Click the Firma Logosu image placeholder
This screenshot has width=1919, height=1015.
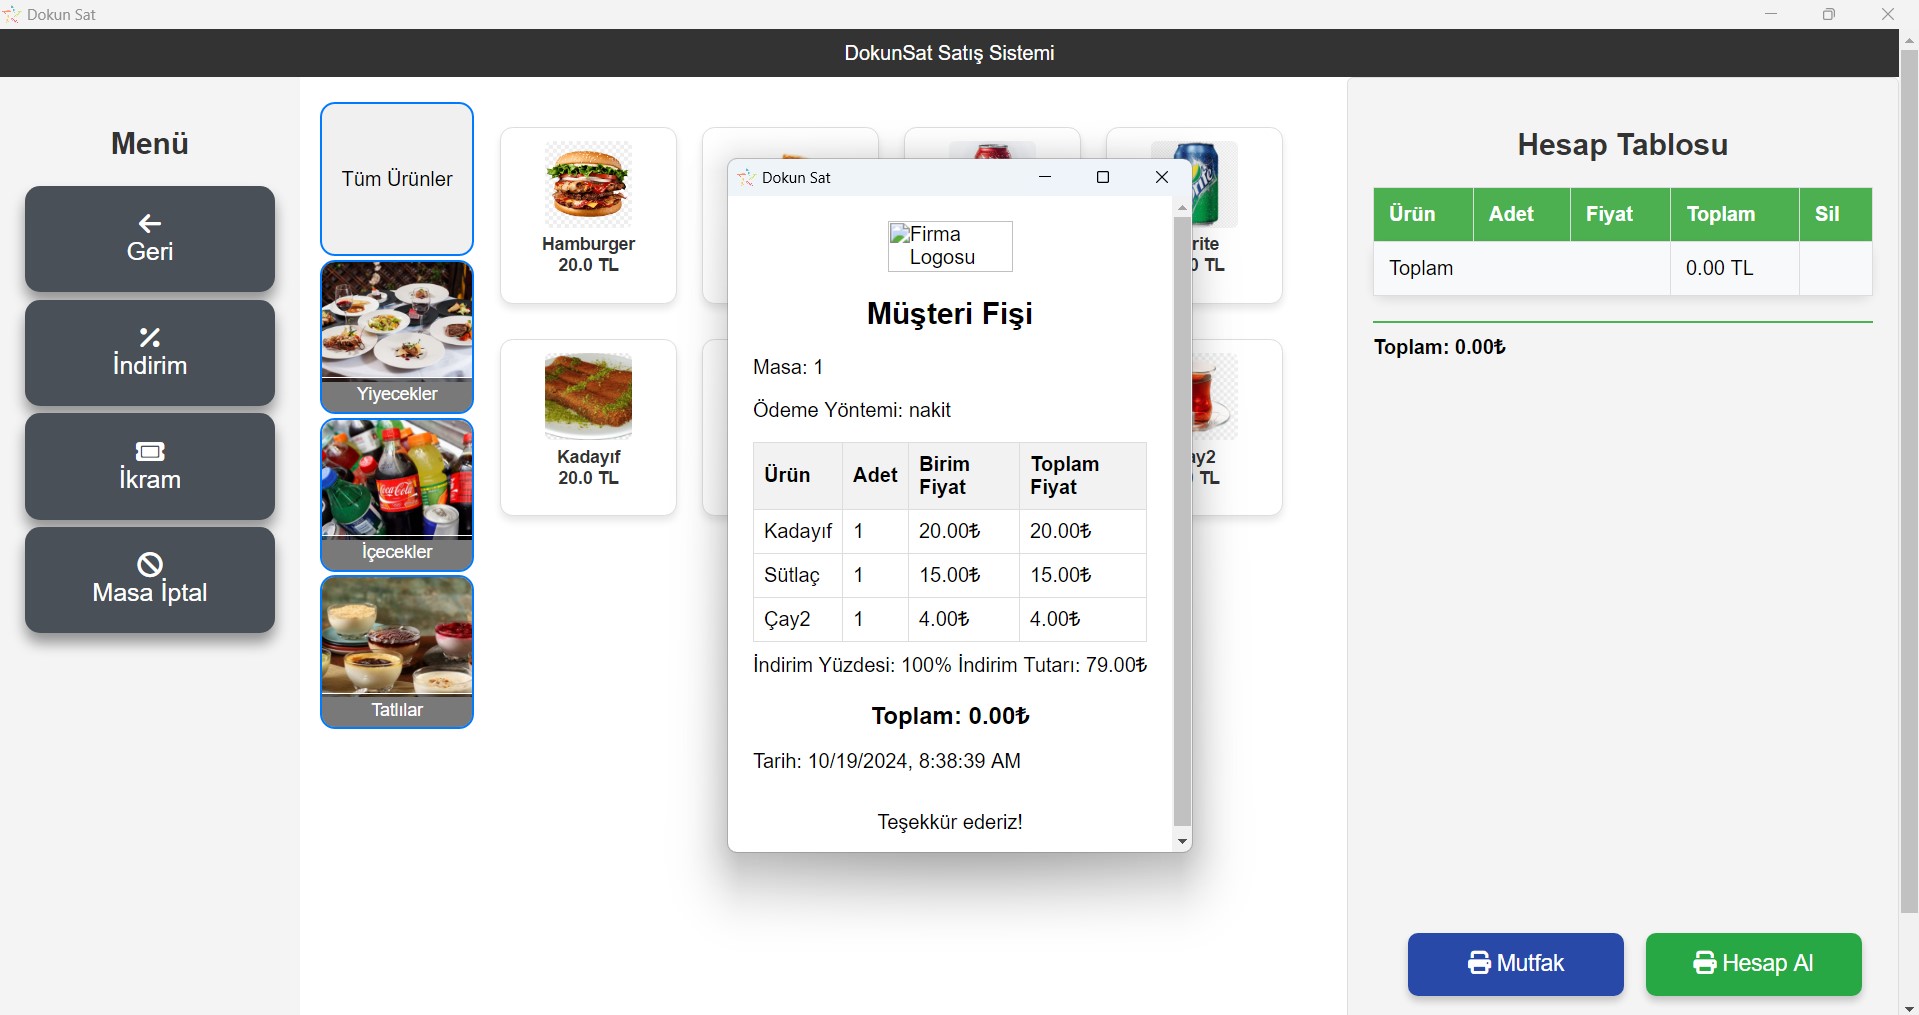(950, 246)
